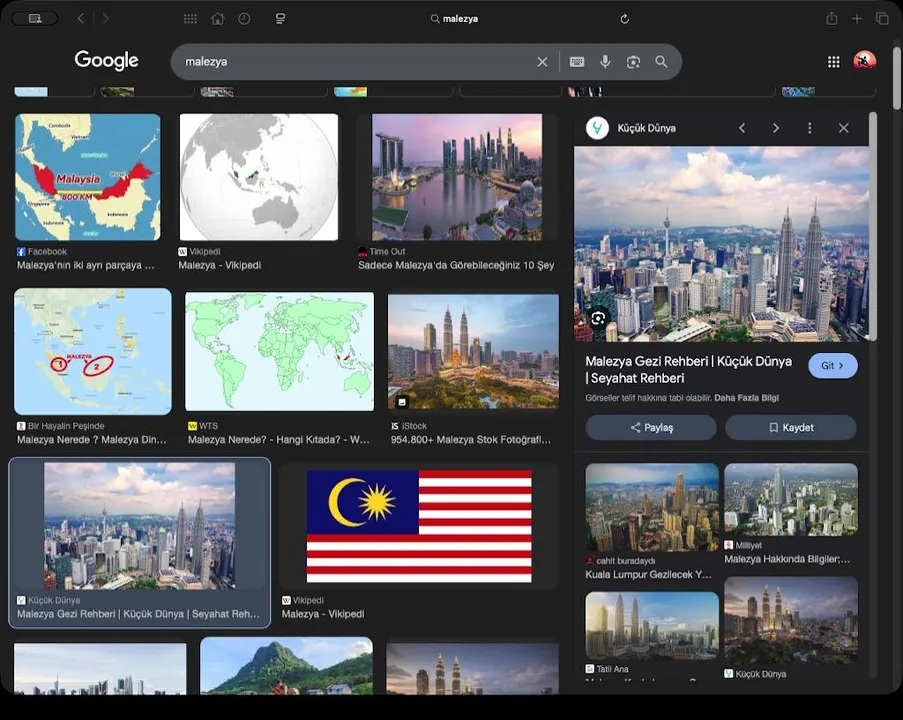Click 'Kuala Lumpur Gezilecek Y...' caption
Screen dimensions: 903x720
[x=648, y=575]
